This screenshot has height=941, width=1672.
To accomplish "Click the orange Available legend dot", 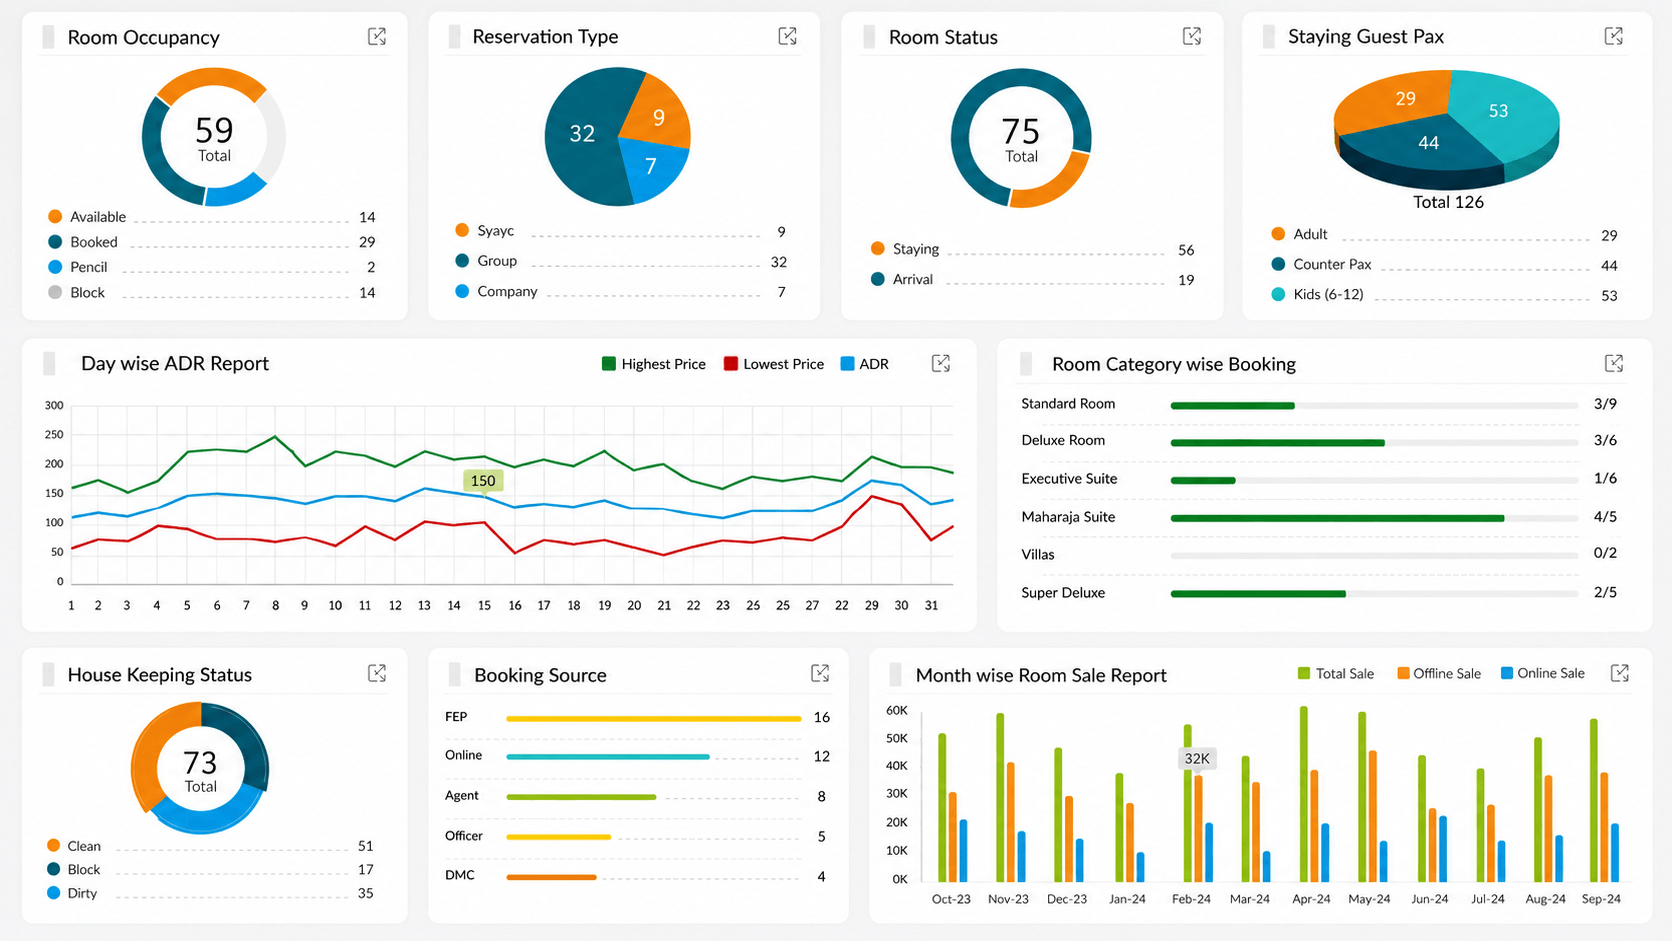I will click(55, 216).
